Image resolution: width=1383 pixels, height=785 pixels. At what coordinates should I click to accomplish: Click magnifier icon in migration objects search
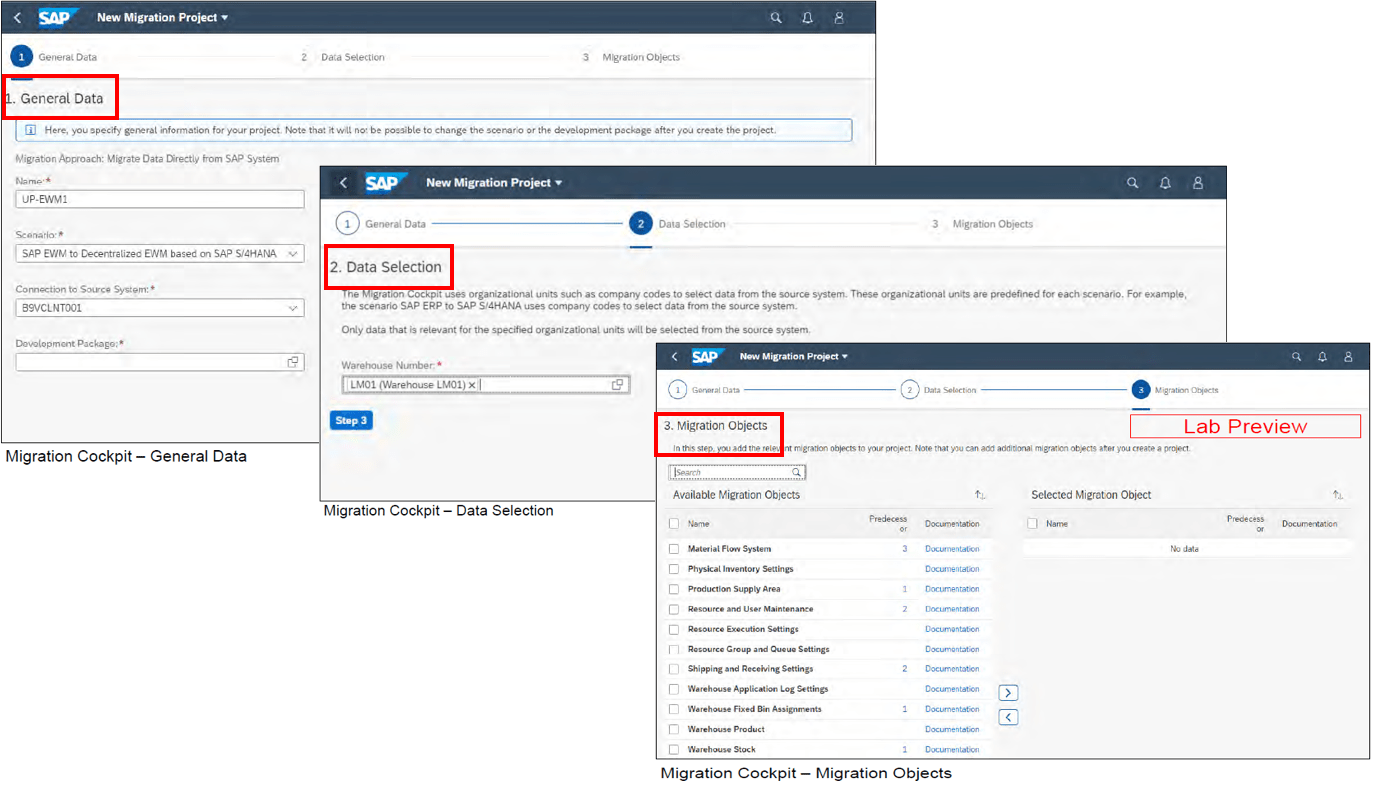point(797,472)
